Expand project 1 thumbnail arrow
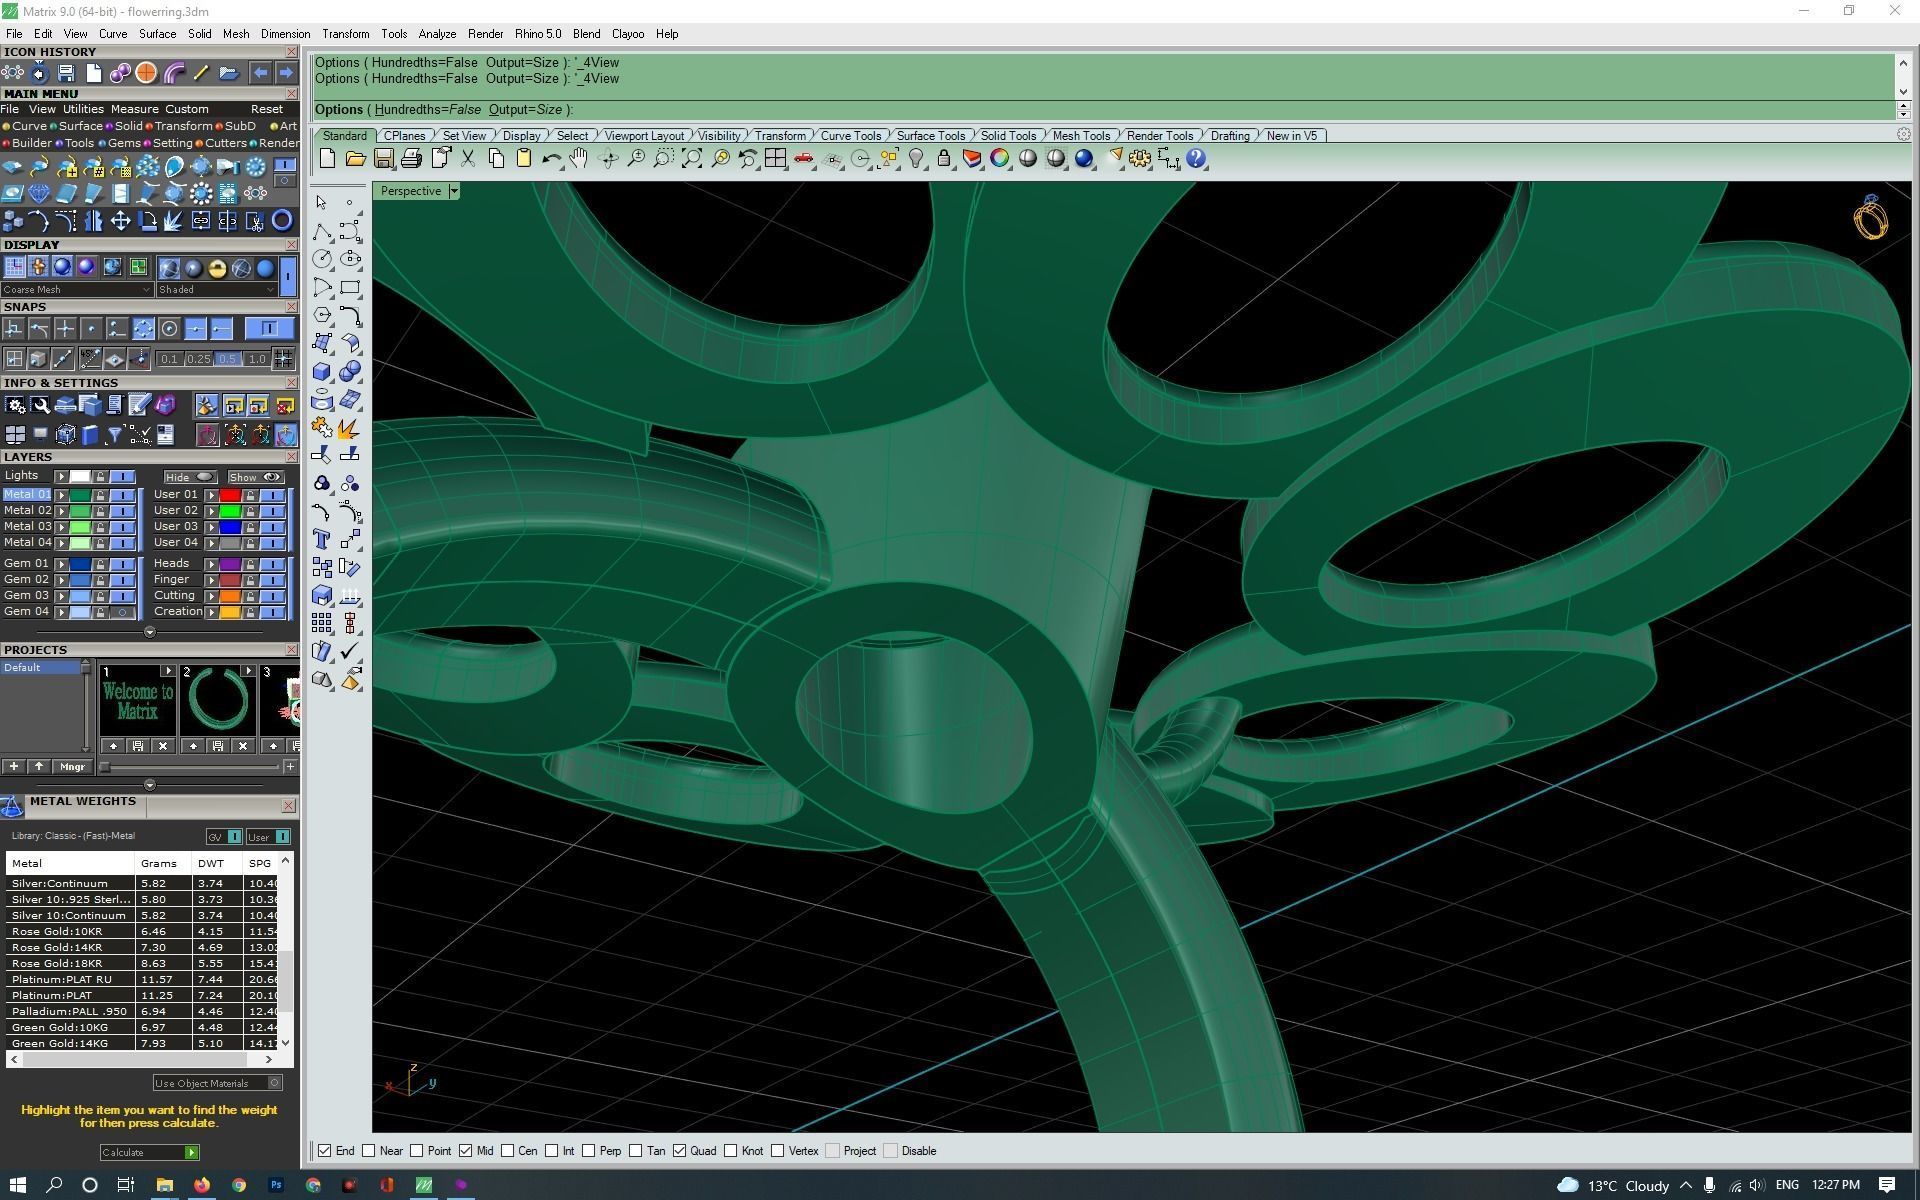Viewport: 1920px width, 1200px height. click(168, 671)
